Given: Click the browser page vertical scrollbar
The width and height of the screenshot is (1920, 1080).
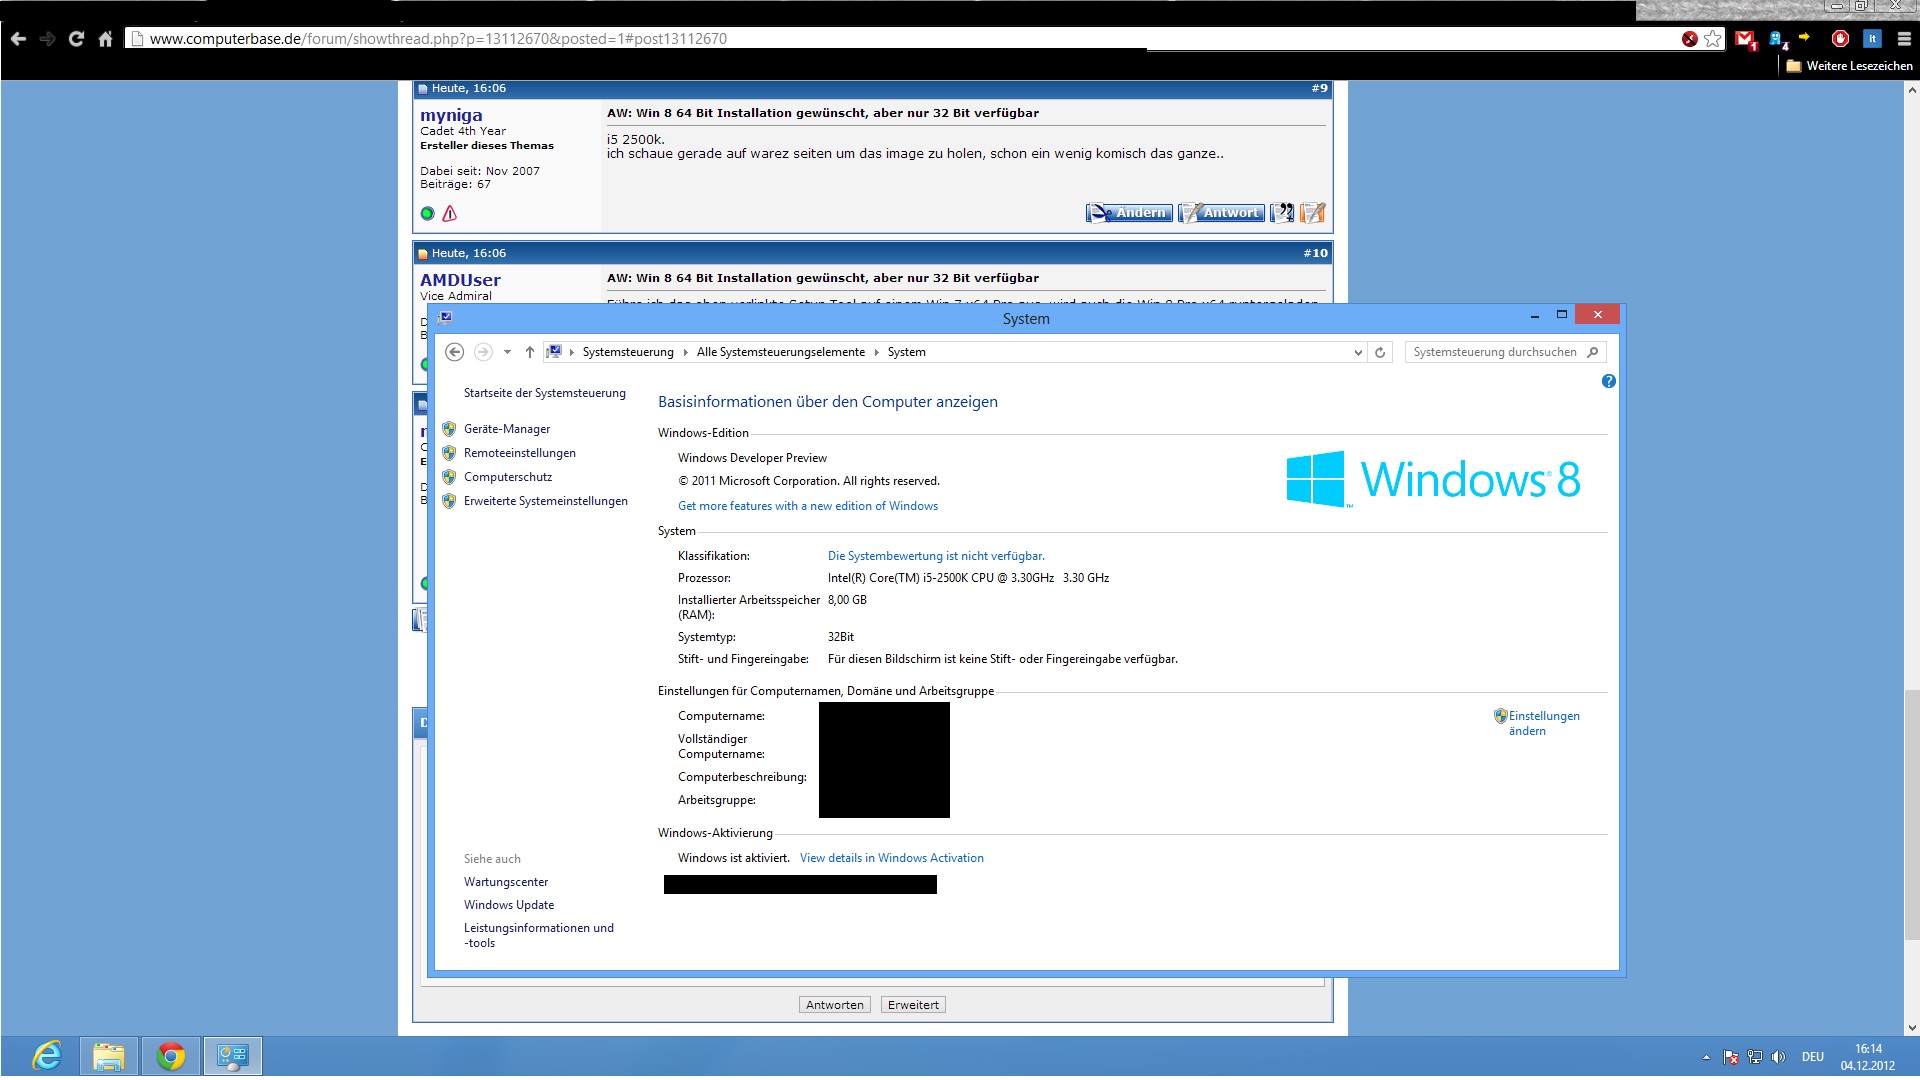Looking at the screenshot, I should tap(1911, 815).
